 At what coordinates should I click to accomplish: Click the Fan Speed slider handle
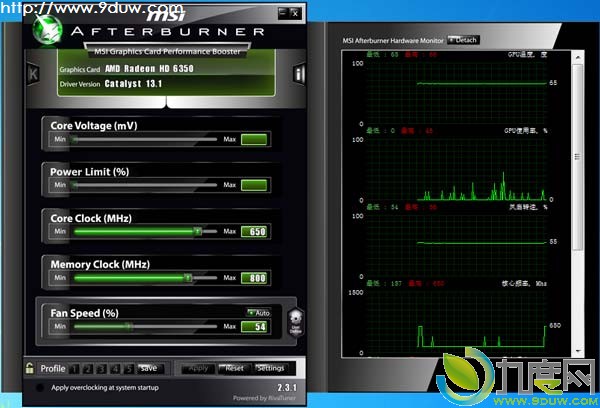point(129,326)
